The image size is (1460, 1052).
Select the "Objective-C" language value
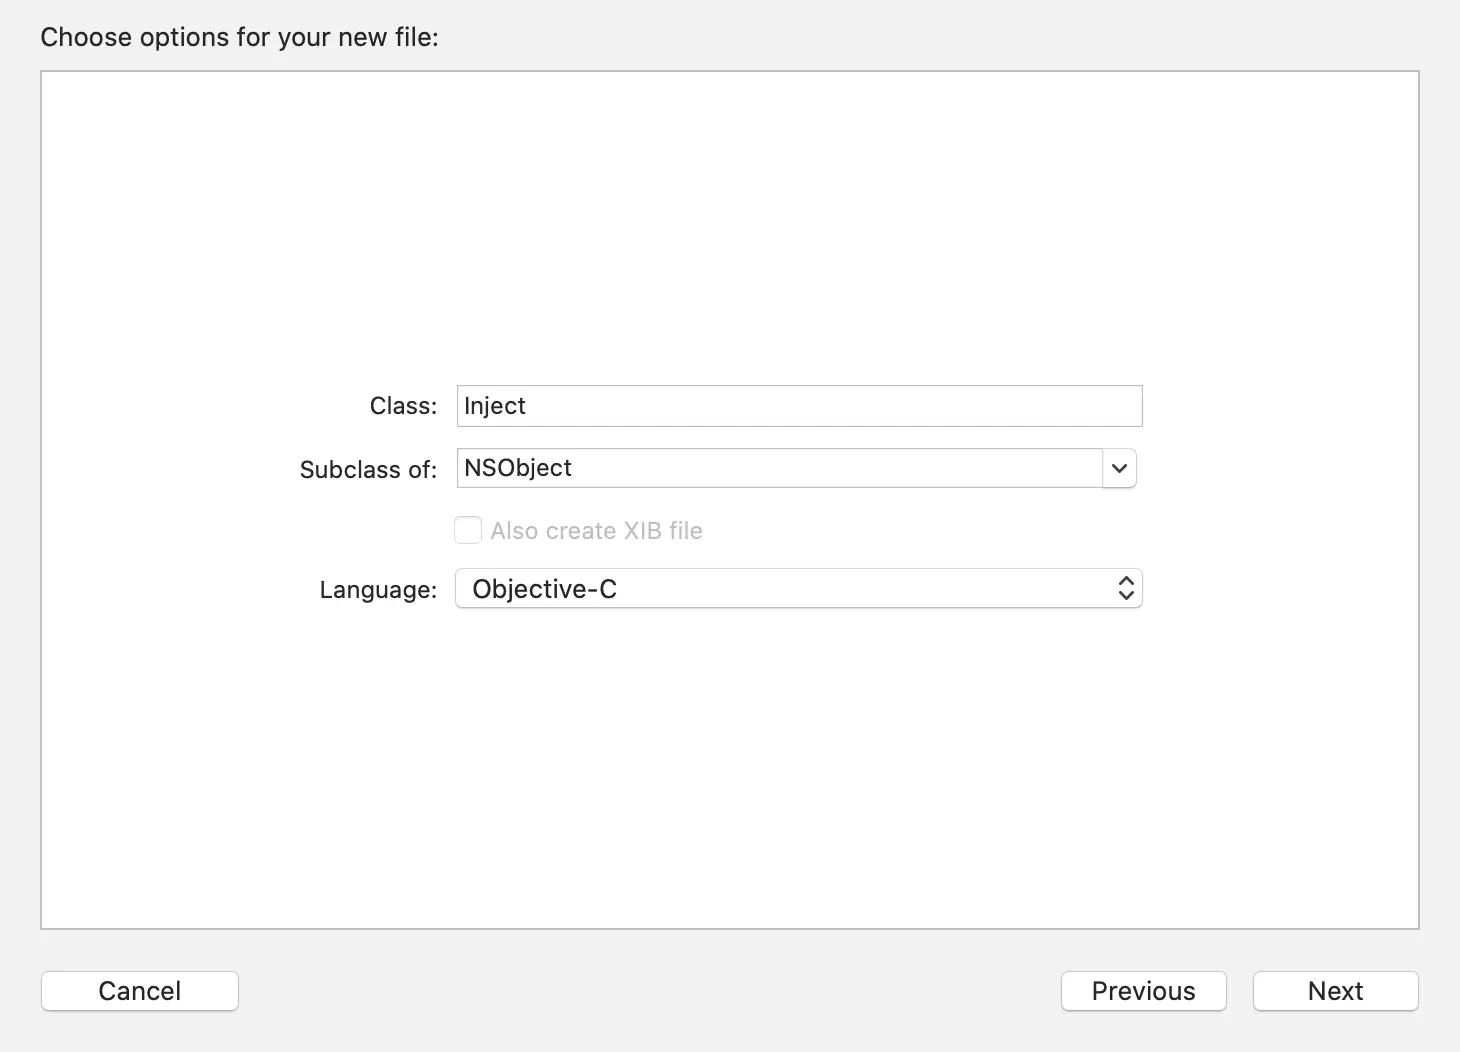point(544,589)
